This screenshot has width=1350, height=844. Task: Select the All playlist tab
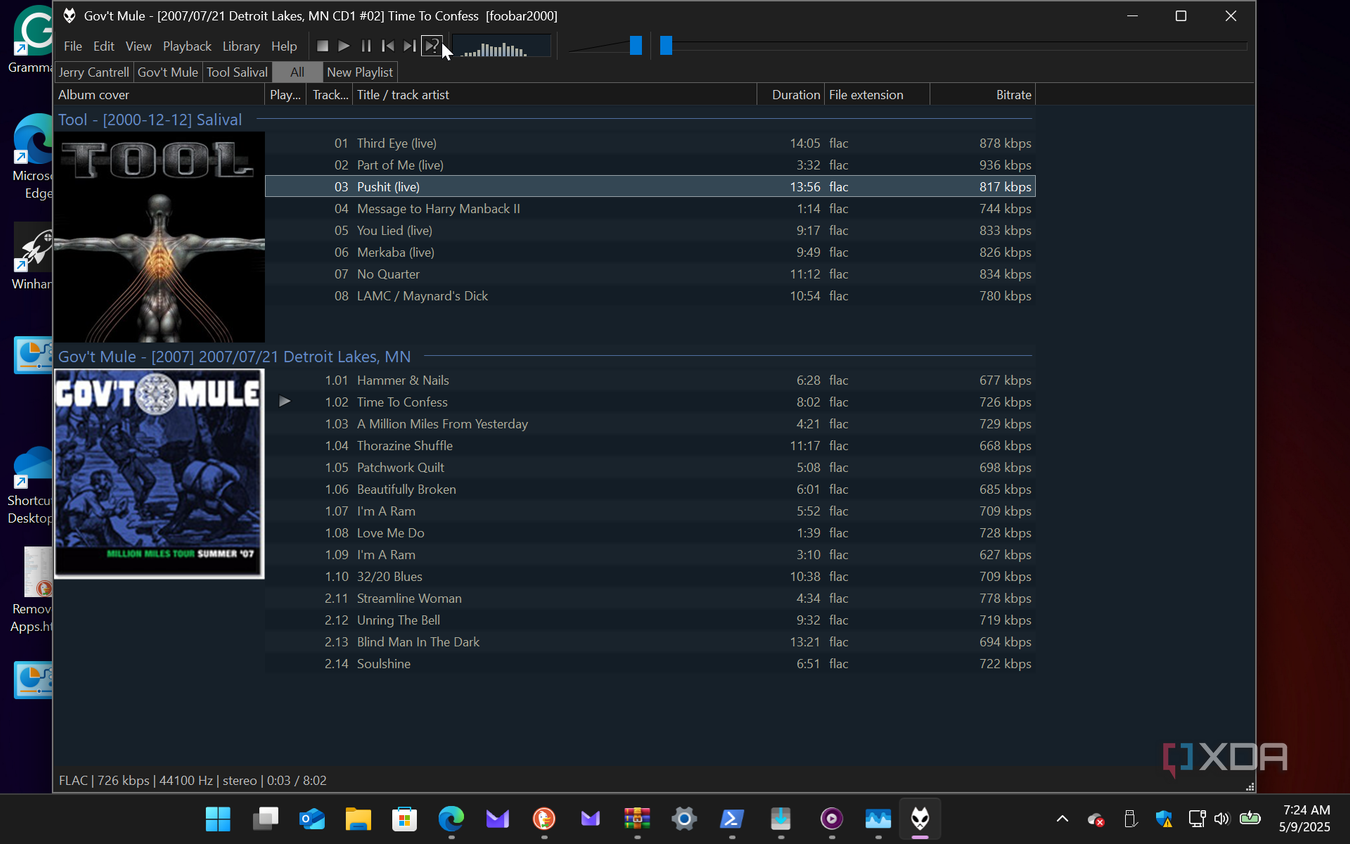tap(297, 72)
